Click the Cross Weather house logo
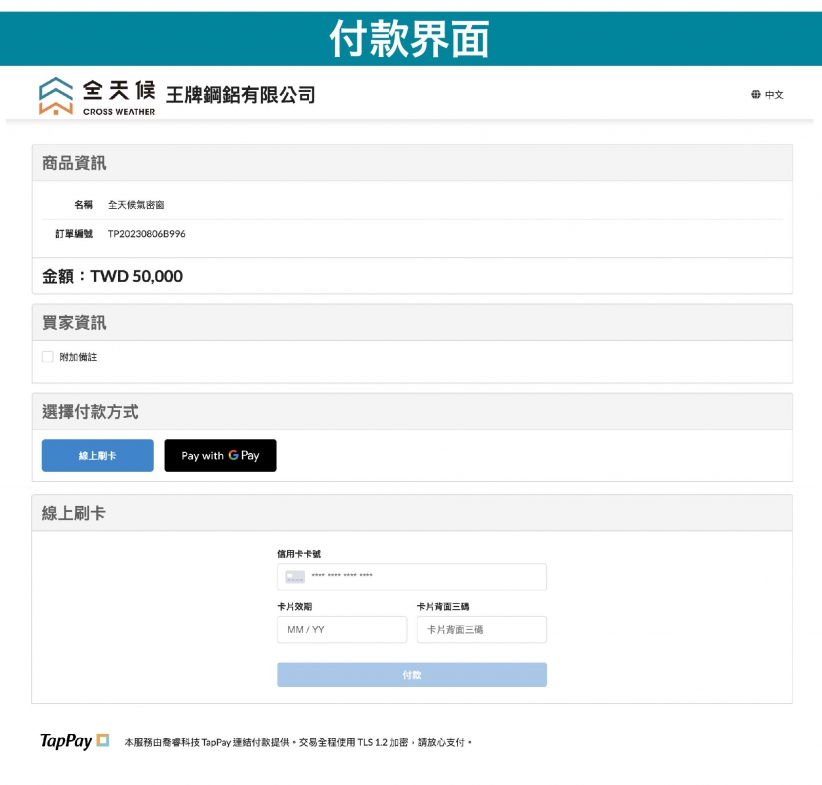This screenshot has width=822, height=785. (56, 95)
